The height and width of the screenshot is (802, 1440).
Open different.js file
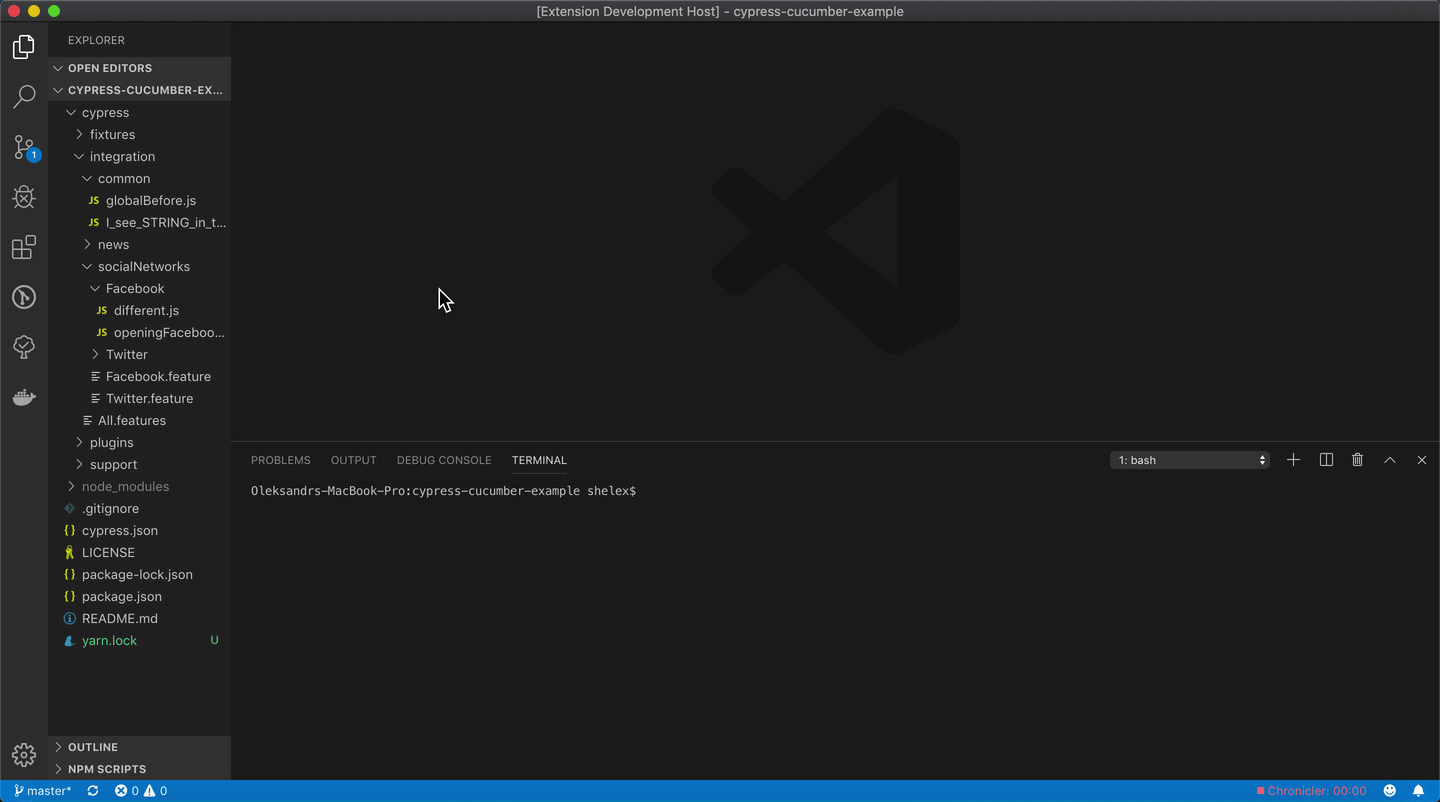pos(140,310)
